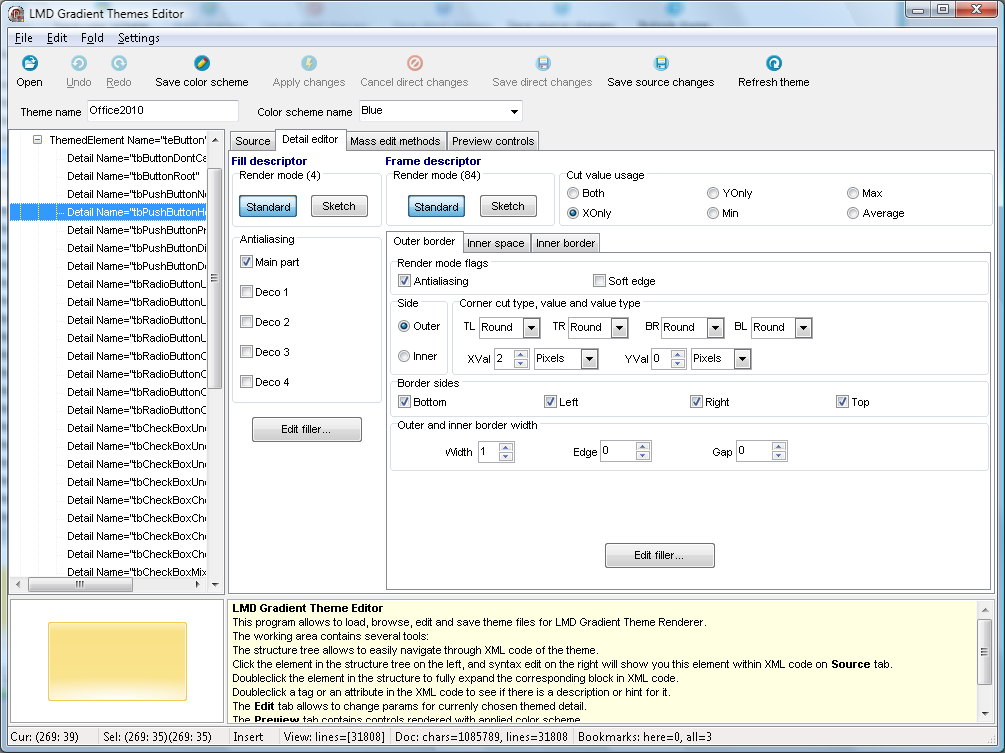This screenshot has height=753, width=1005.
Task: Click the Save color scheme icon
Action: (x=202, y=64)
